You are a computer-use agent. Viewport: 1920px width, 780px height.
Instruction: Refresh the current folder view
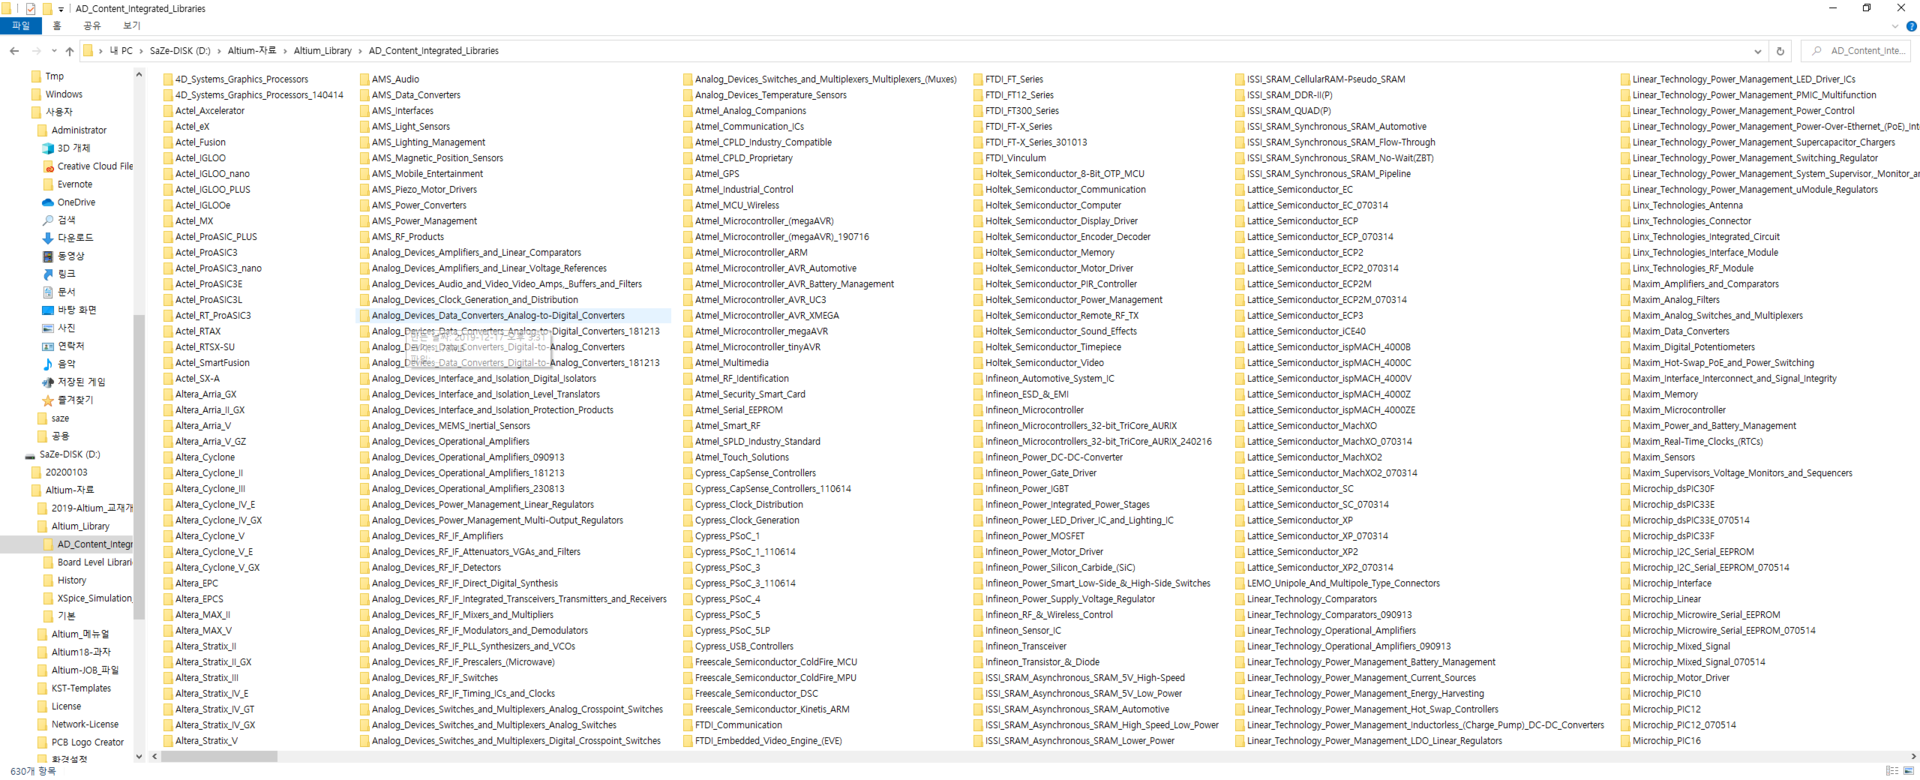[x=1780, y=50]
